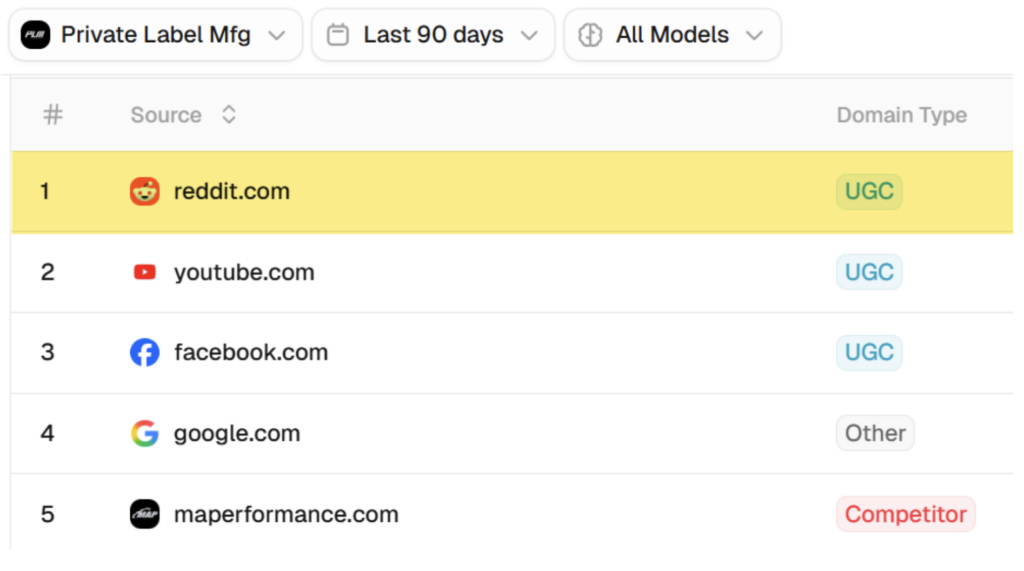1024x571 pixels.
Task: Open the reddit.com source link
Action: [232, 191]
